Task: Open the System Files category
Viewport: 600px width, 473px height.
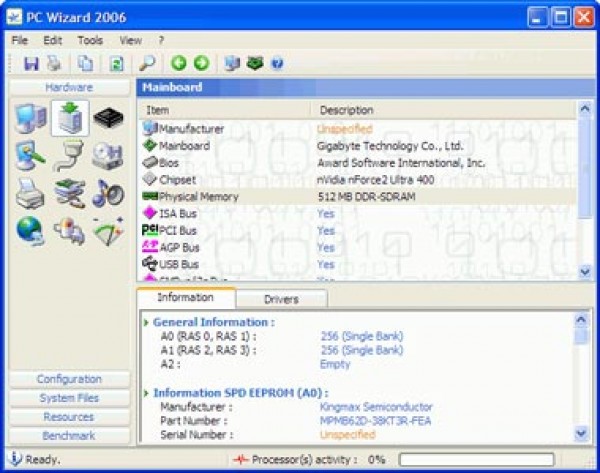Action: (69, 398)
